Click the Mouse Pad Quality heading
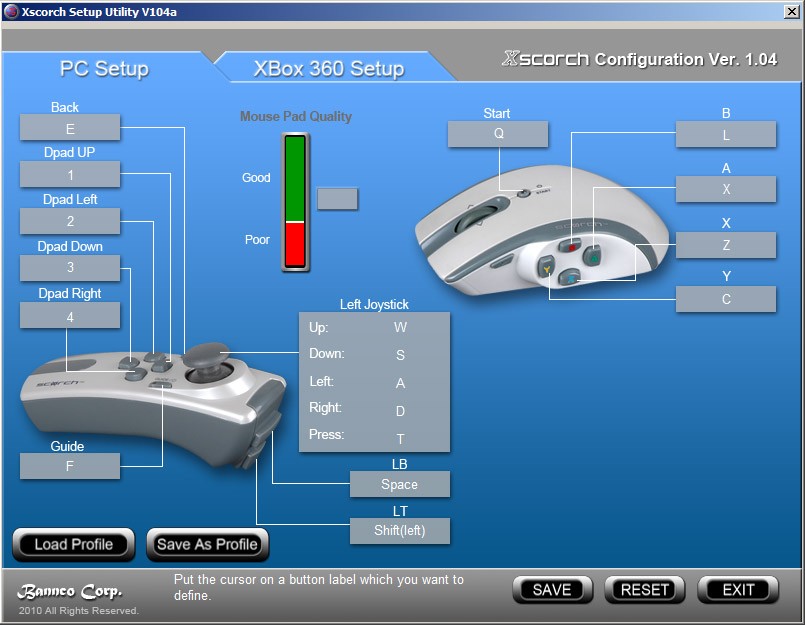Image resolution: width=805 pixels, height=625 pixels. (x=296, y=117)
